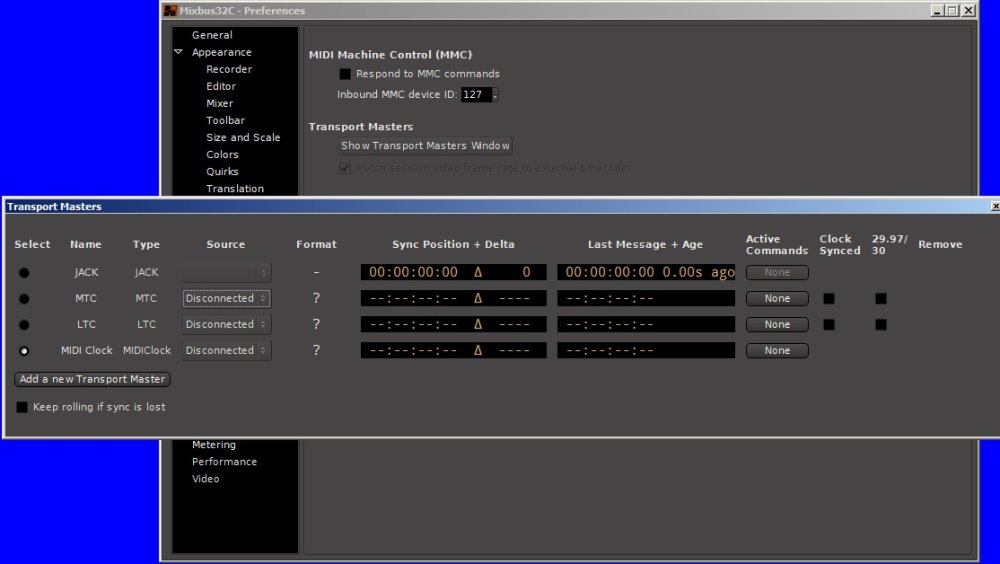Select the MIDI Clock transport master radio button

click(24, 351)
